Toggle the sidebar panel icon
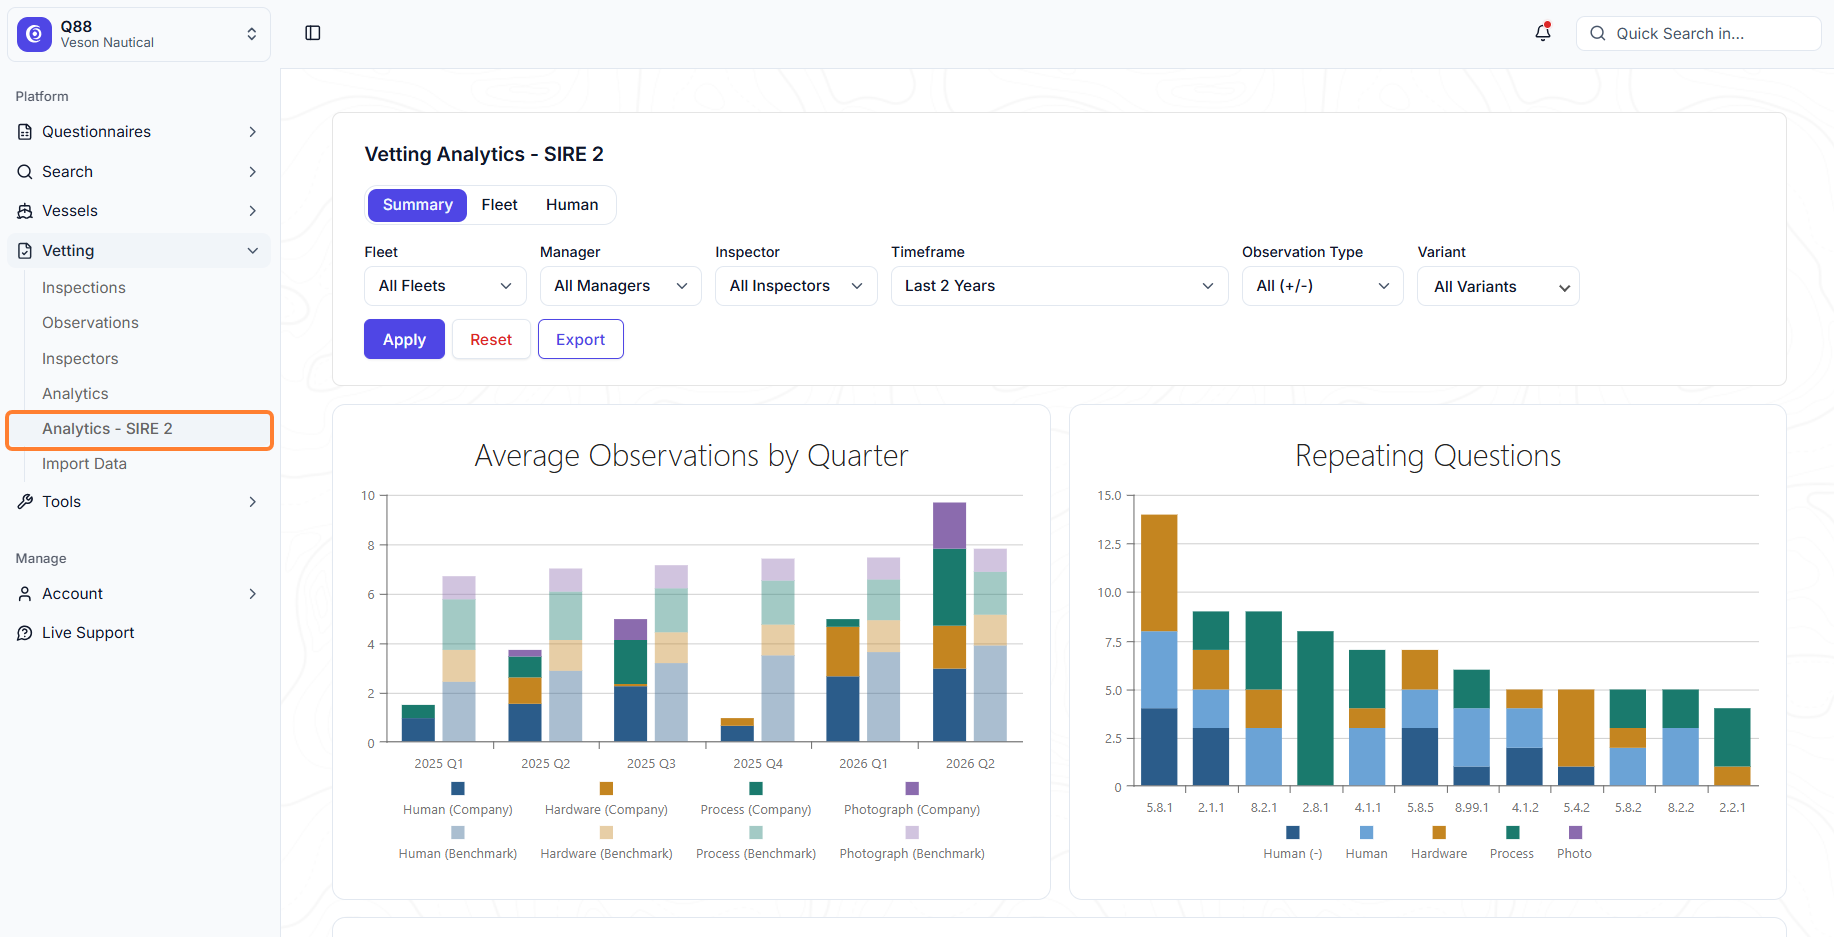This screenshot has height=937, width=1834. click(x=313, y=33)
